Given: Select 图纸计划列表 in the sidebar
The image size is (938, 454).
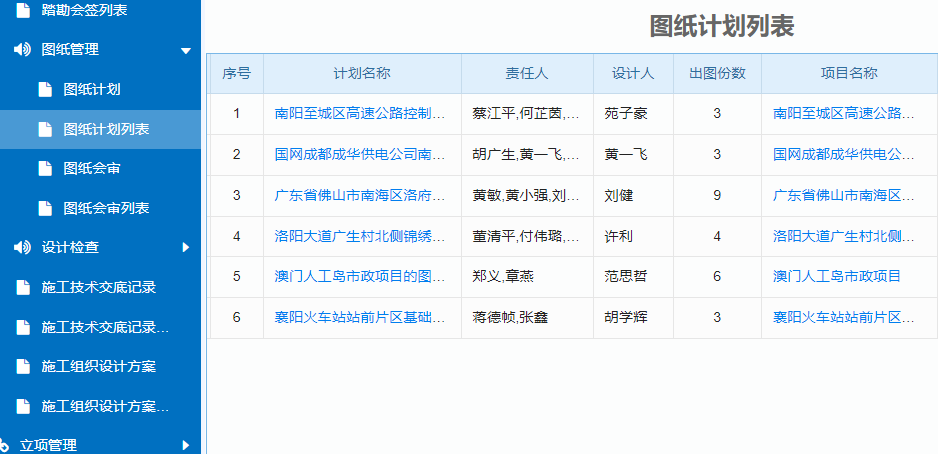Looking at the screenshot, I should pyautogui.click(x=106, y=129).
